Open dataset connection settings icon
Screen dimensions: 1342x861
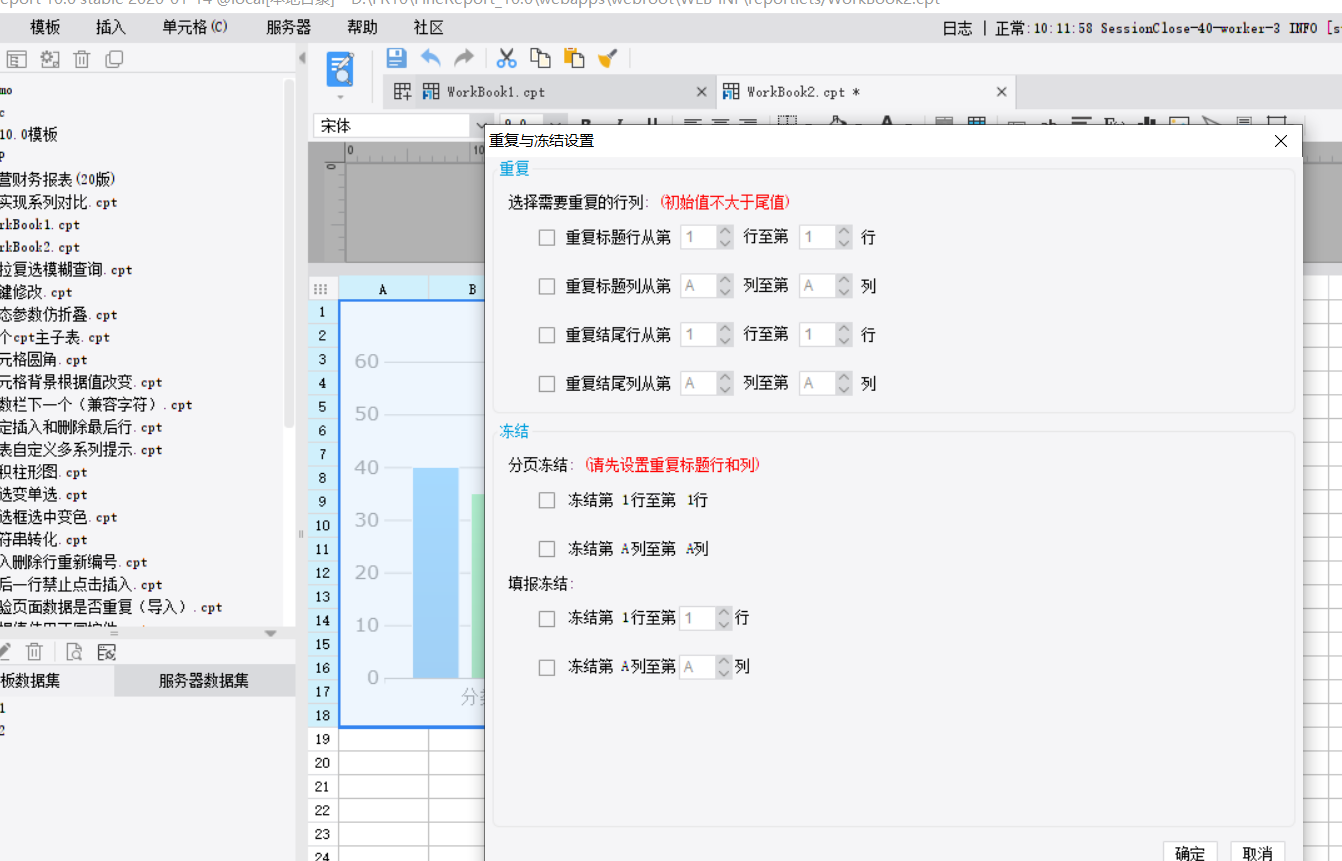[107, 652]
